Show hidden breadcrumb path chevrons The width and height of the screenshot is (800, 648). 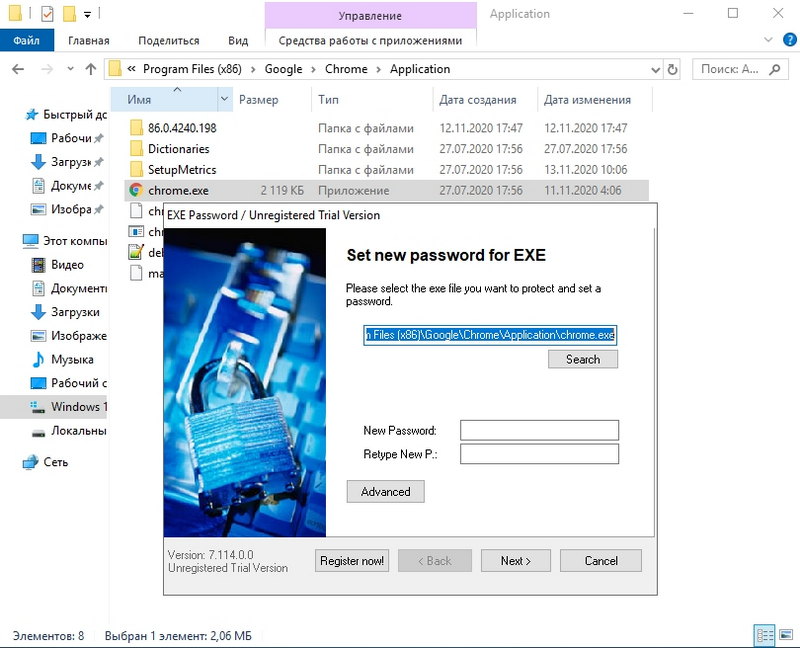(131, 69)
